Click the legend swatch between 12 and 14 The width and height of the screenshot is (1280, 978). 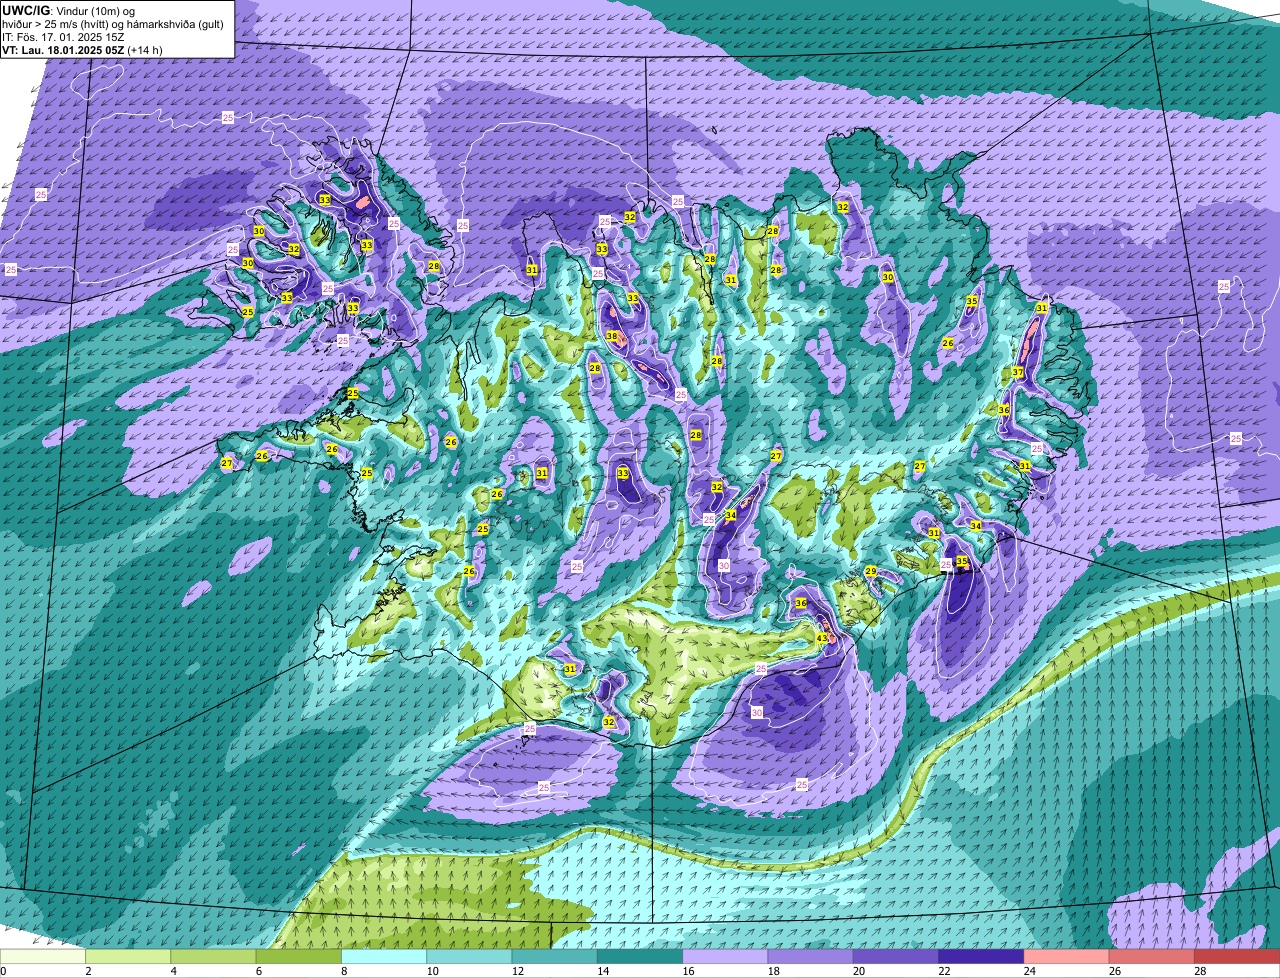(x=555, y=957)
